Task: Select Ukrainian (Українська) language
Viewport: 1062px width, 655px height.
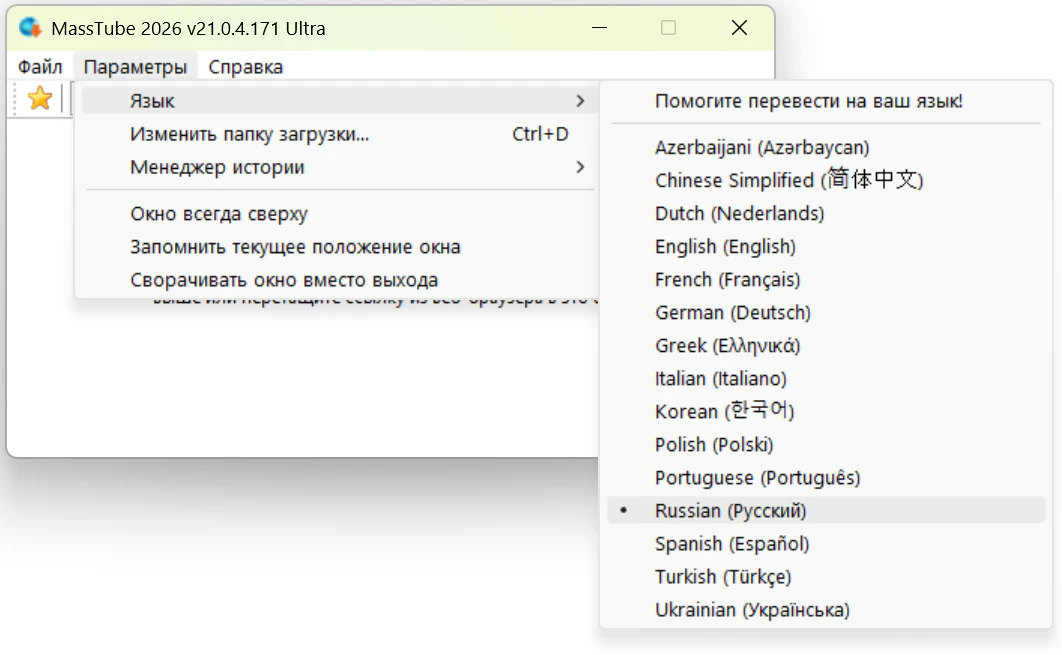Action: click(752, 610)
